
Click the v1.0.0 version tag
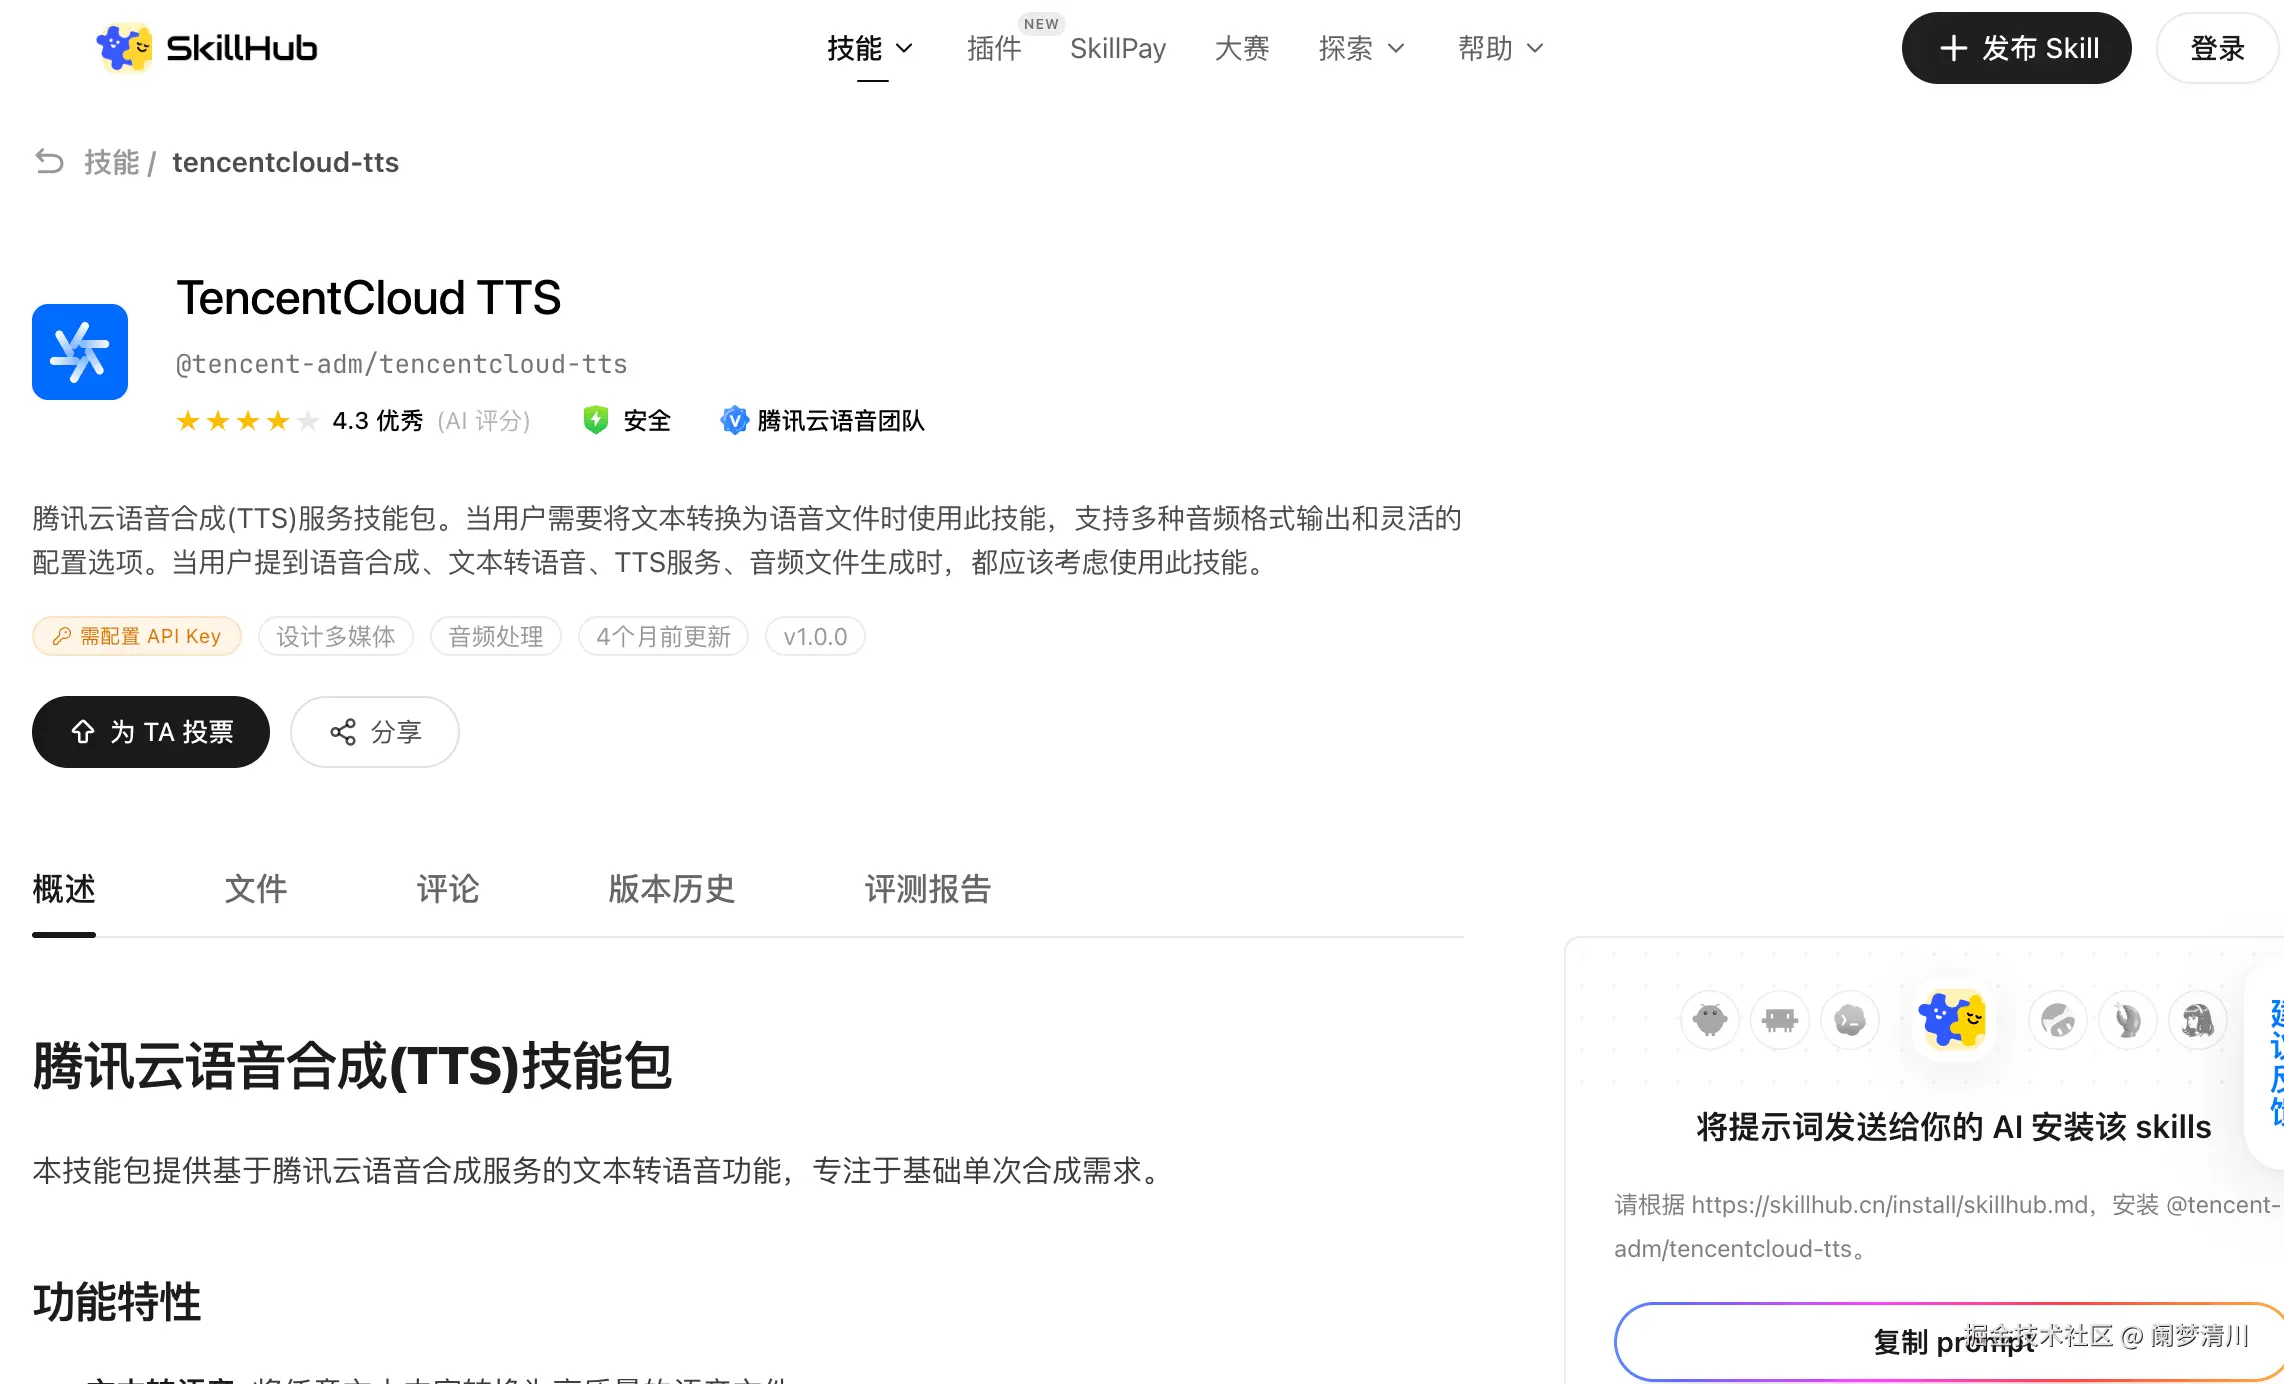tap(815, 636)
